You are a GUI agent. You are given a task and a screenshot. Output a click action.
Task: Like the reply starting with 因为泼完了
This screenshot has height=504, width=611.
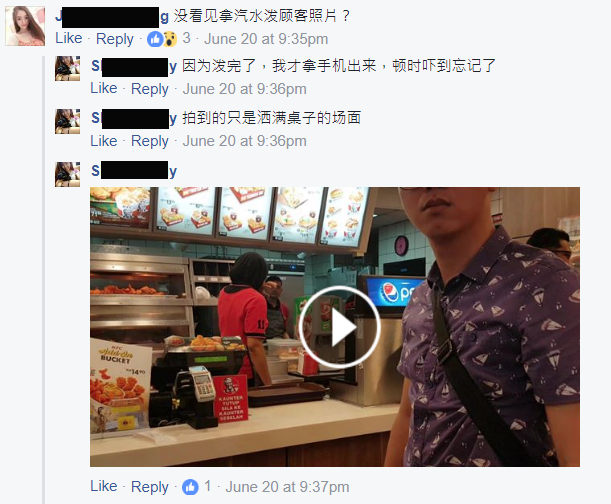[104, 88]
